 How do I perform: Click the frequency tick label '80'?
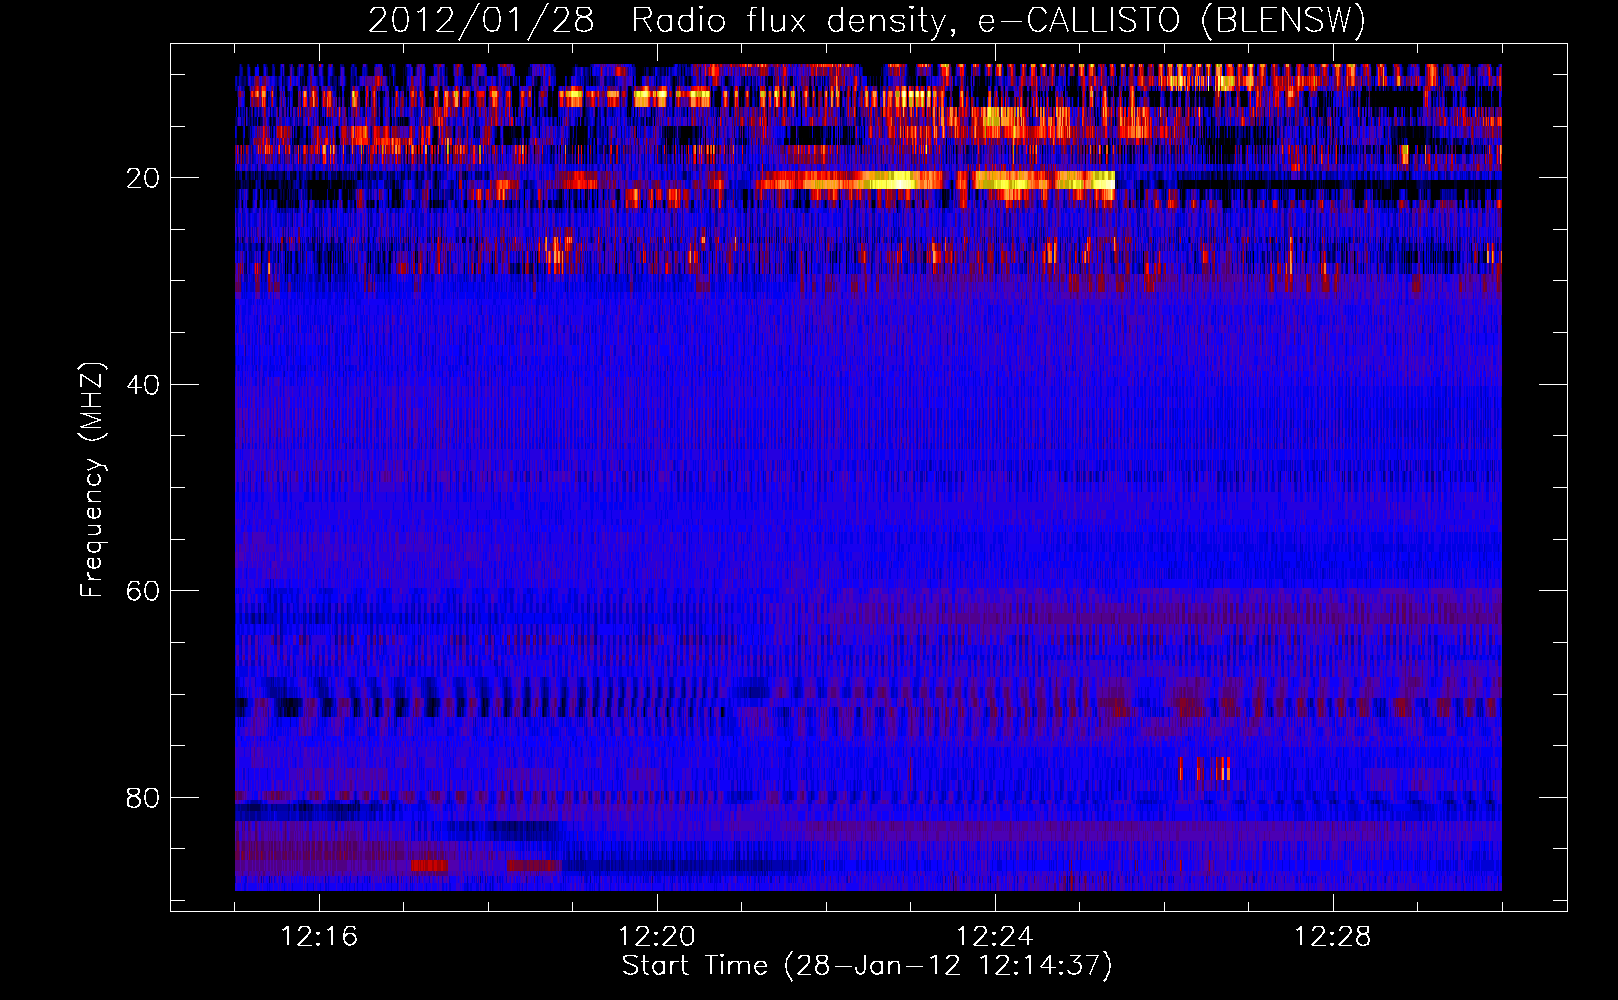click(x=144, y=798)
